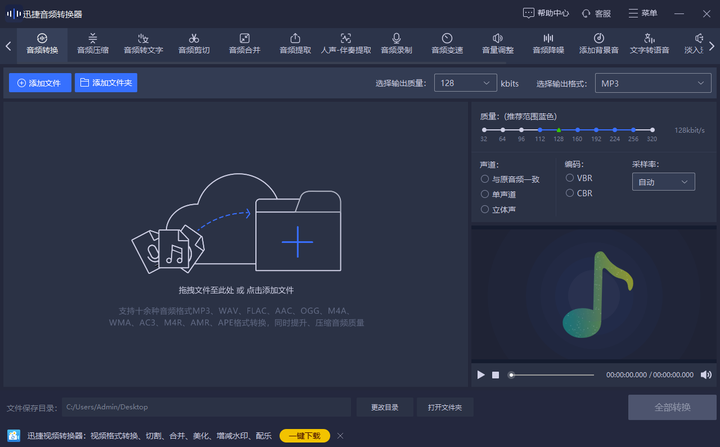Open the 音频降噪 noise reduction tool

[548, 44]
